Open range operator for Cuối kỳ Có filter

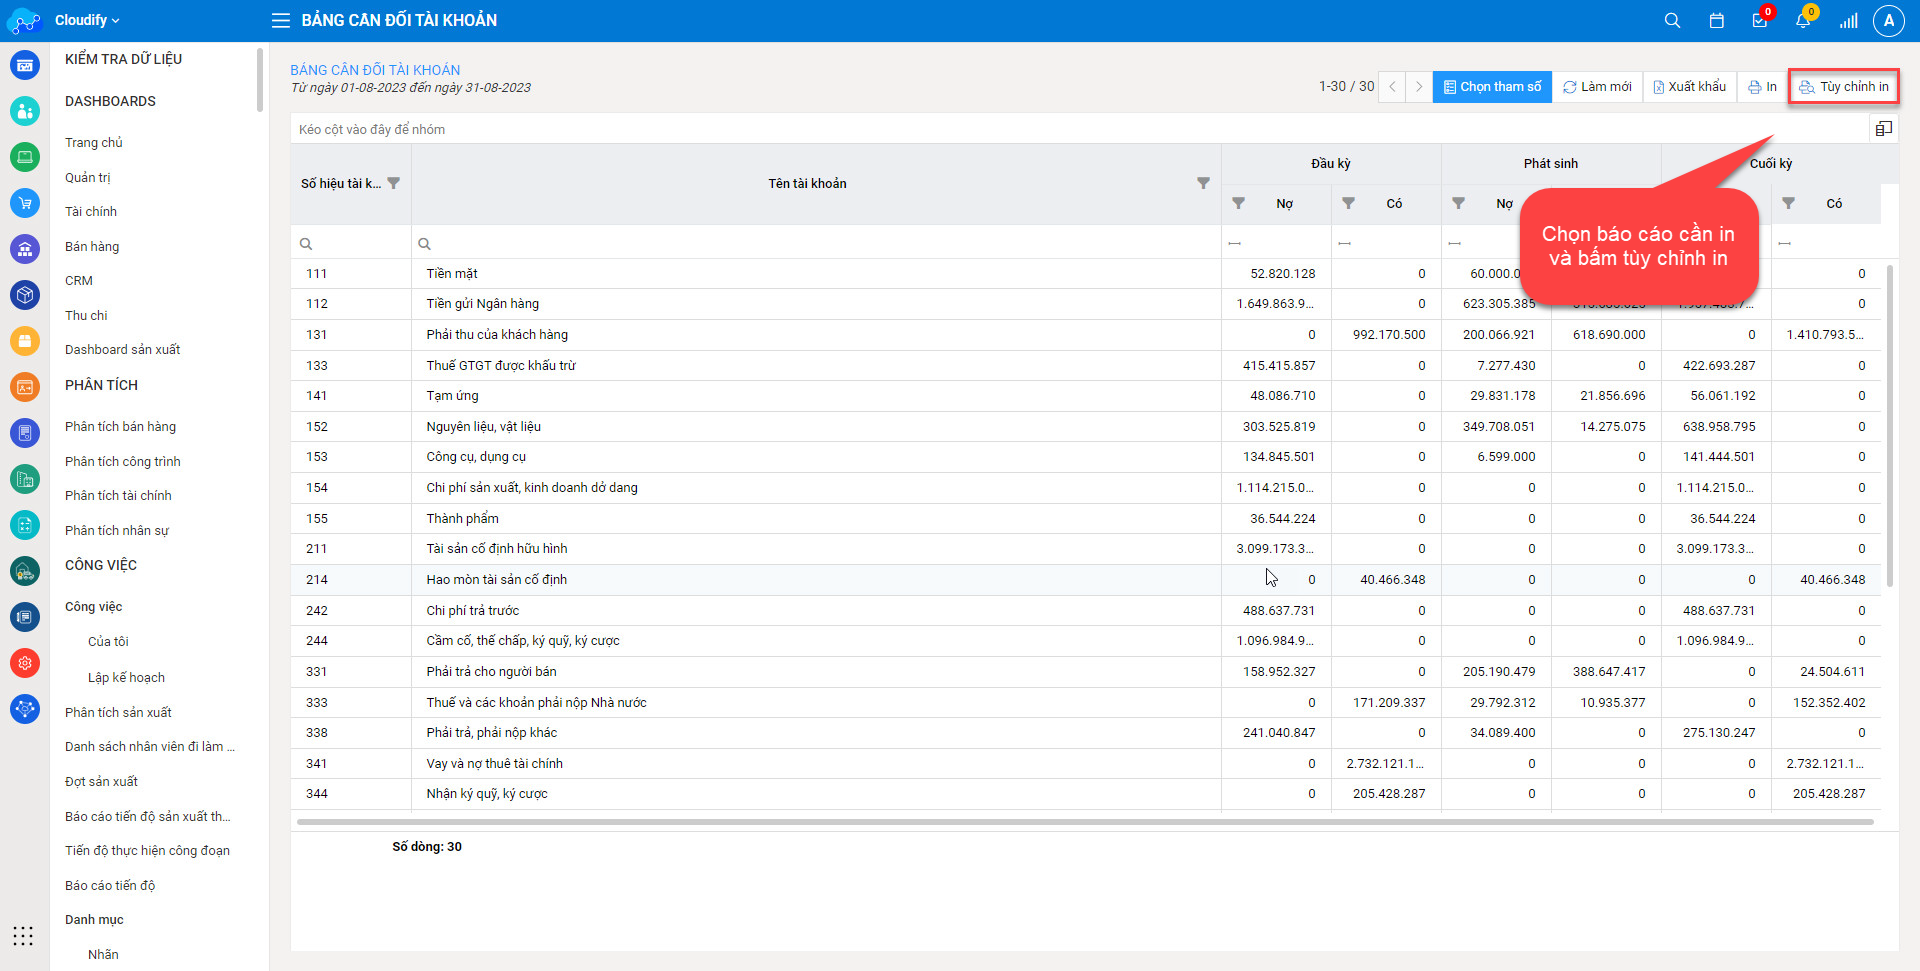tap(1785, 243)
